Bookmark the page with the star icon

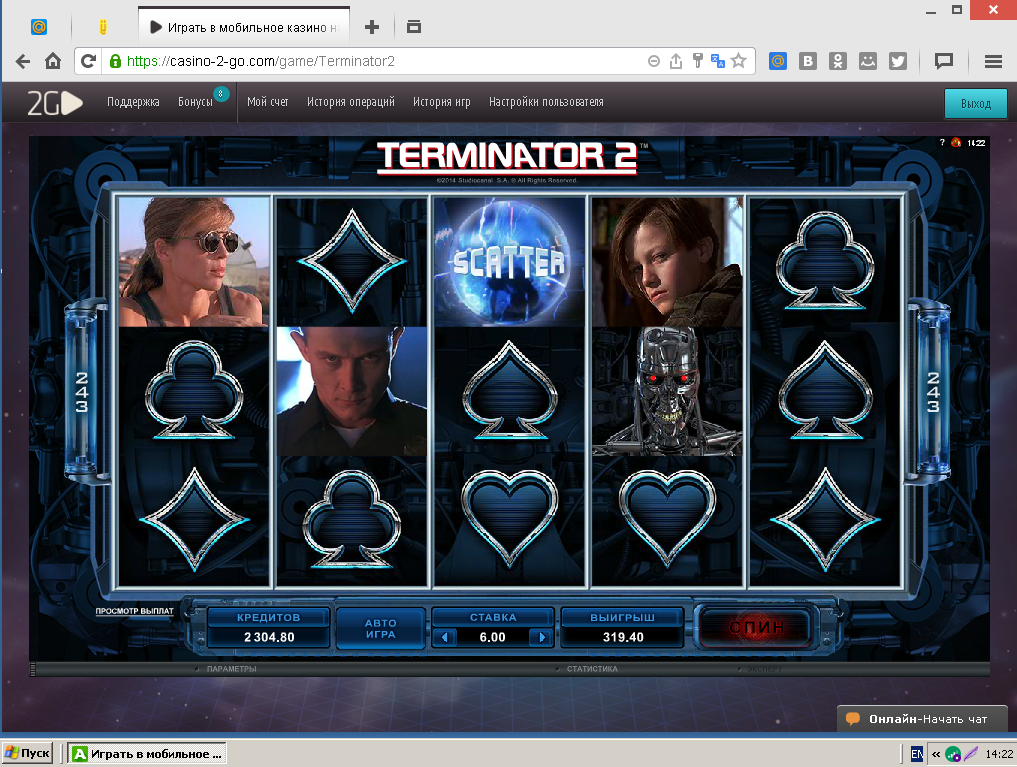pos(738,61)
